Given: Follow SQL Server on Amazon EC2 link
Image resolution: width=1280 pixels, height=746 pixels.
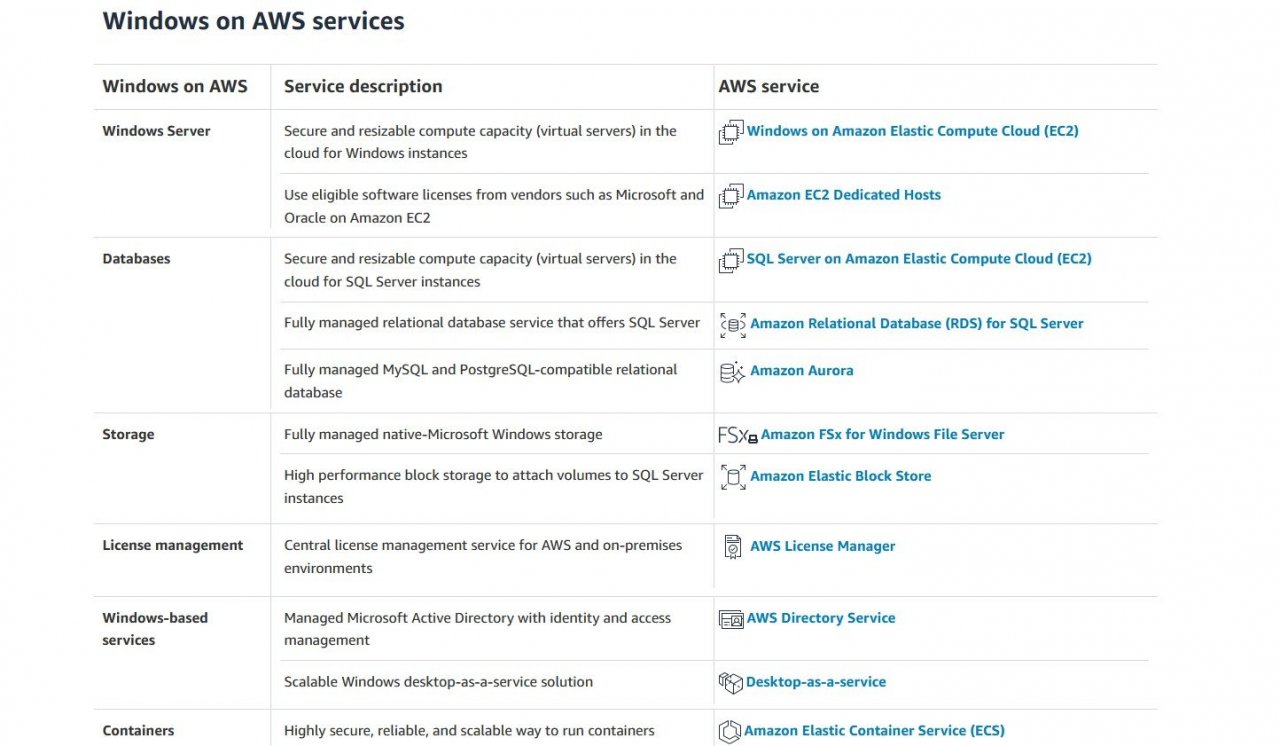Looking at the screenshot, I should (x=918, y=259).
